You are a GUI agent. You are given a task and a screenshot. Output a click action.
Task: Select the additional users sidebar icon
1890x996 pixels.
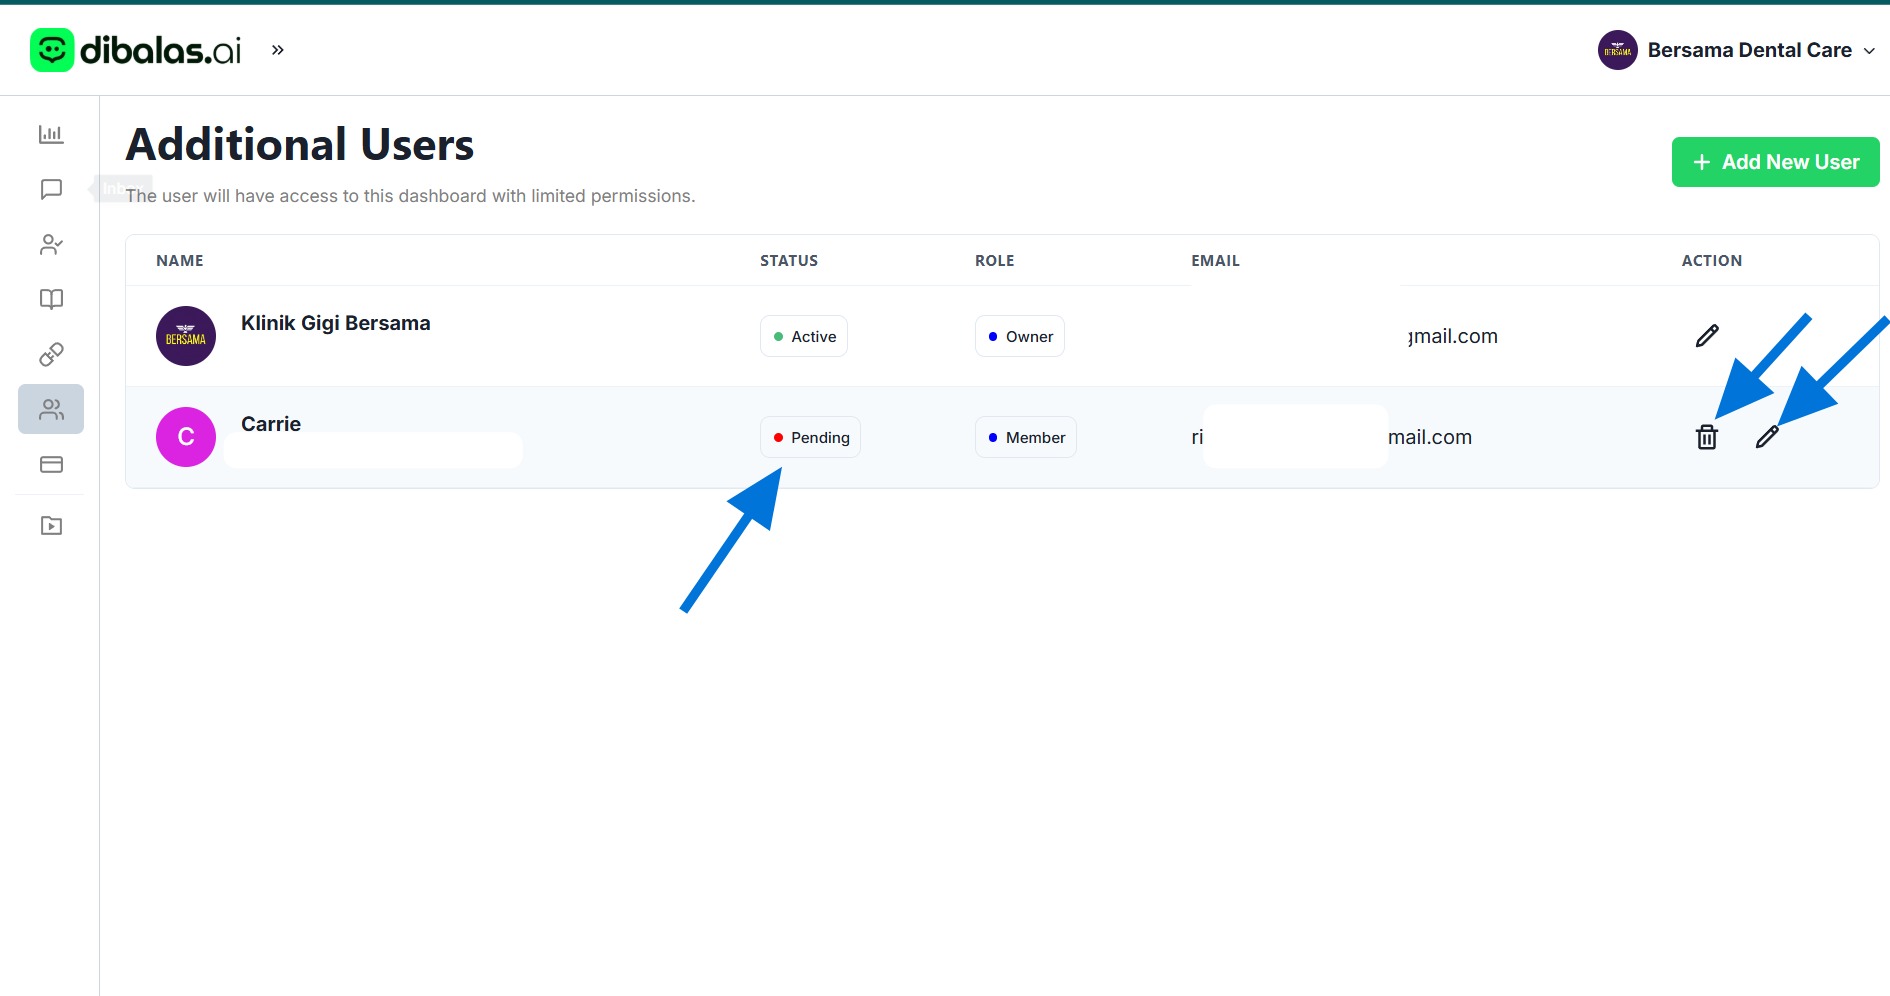51,409
